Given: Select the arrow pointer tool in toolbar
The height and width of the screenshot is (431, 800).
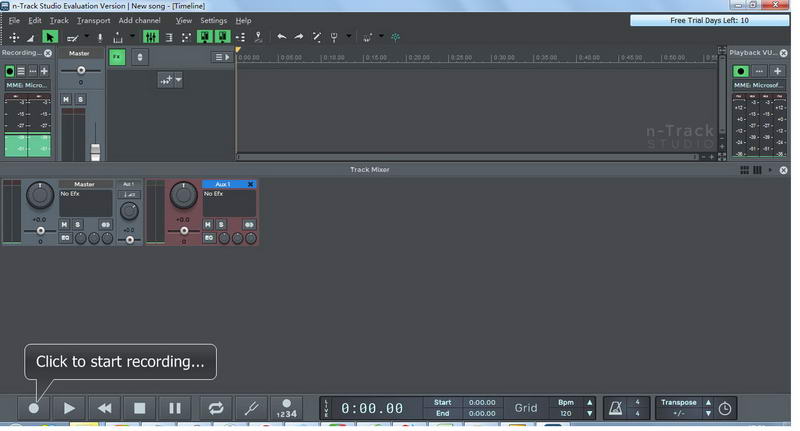Looking at the screenshot, I should [x=49, y=37].
